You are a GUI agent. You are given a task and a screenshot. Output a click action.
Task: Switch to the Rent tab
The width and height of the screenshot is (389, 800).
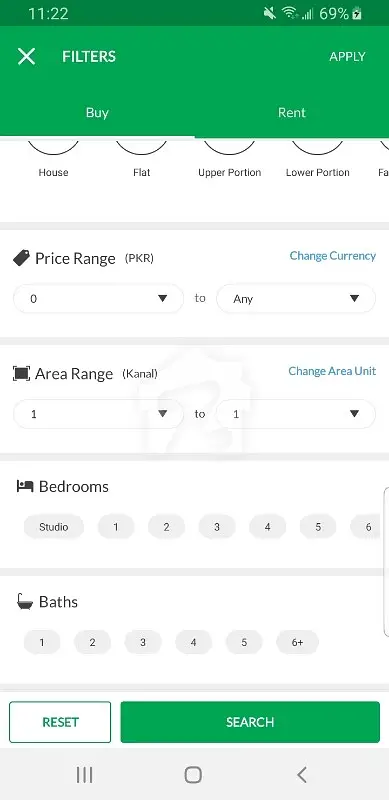(291, 113)
